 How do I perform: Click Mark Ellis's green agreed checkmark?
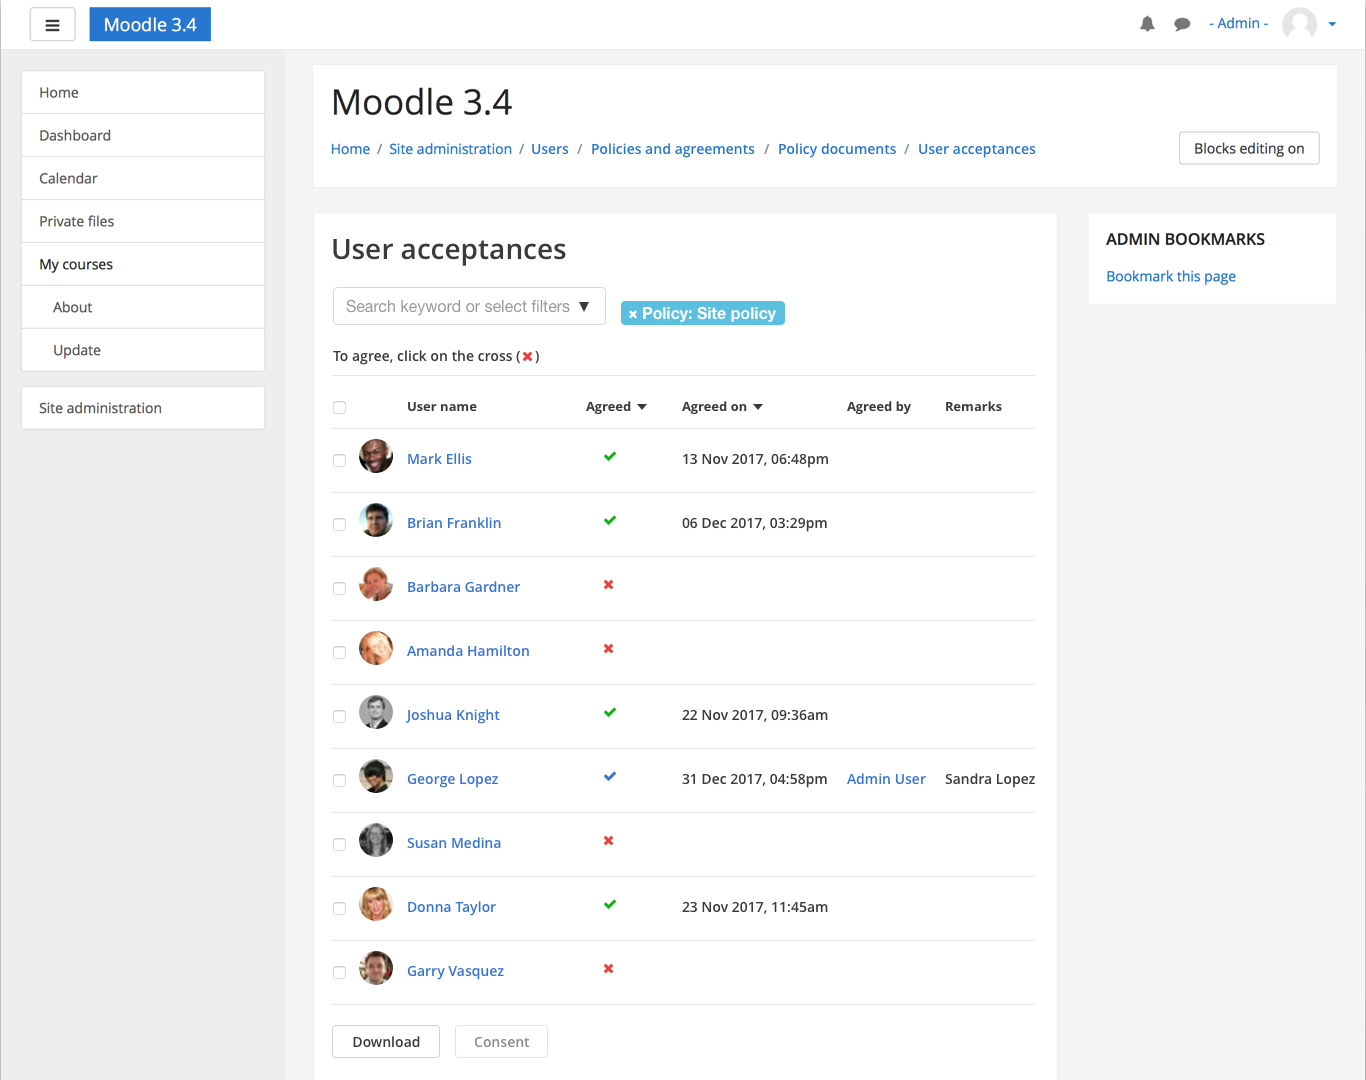point(610,457)
